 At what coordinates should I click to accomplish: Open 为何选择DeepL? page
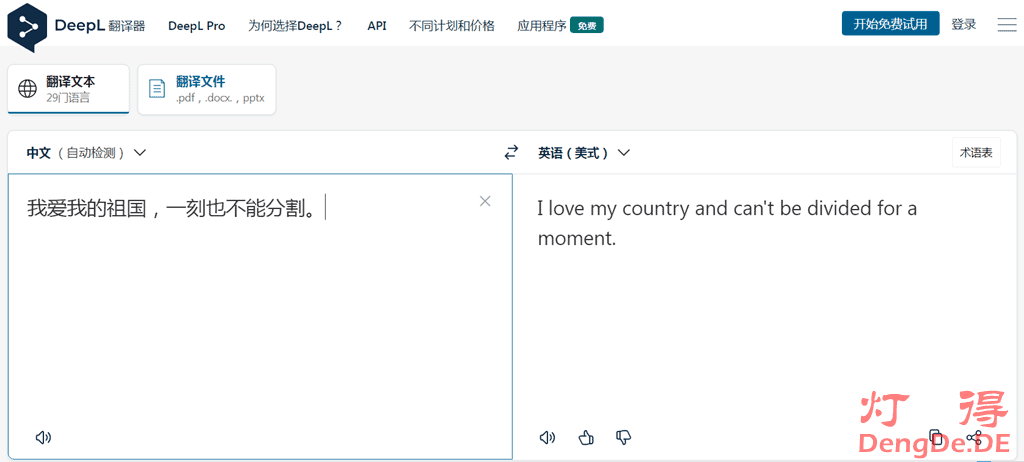click(x=295, y=26)
